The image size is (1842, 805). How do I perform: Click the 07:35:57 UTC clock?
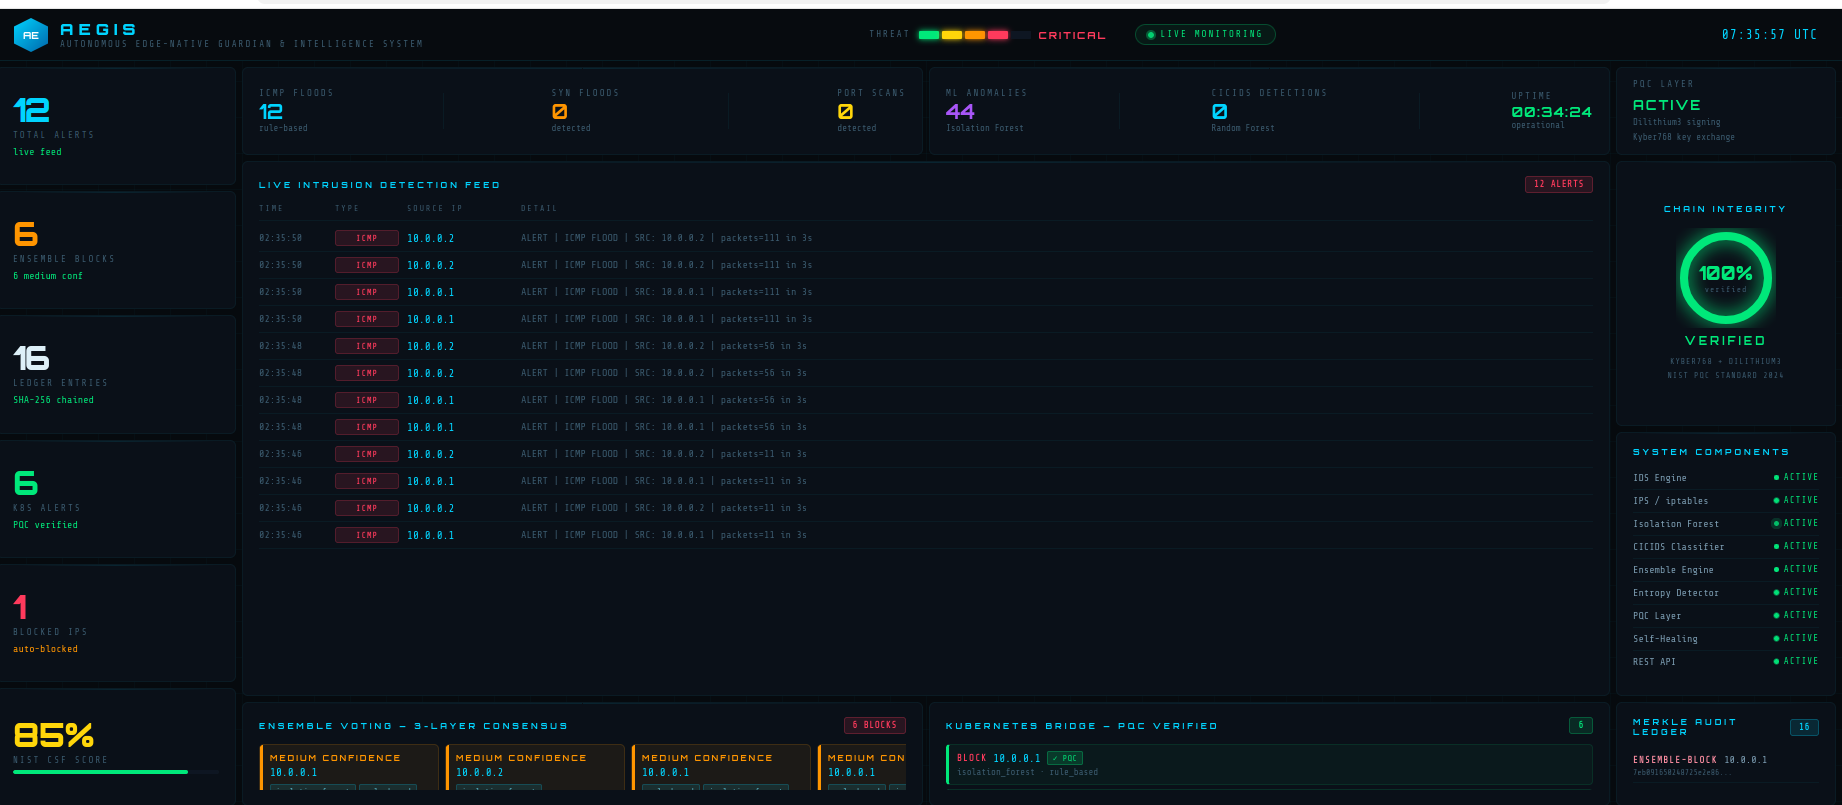tap(1769, 35)
